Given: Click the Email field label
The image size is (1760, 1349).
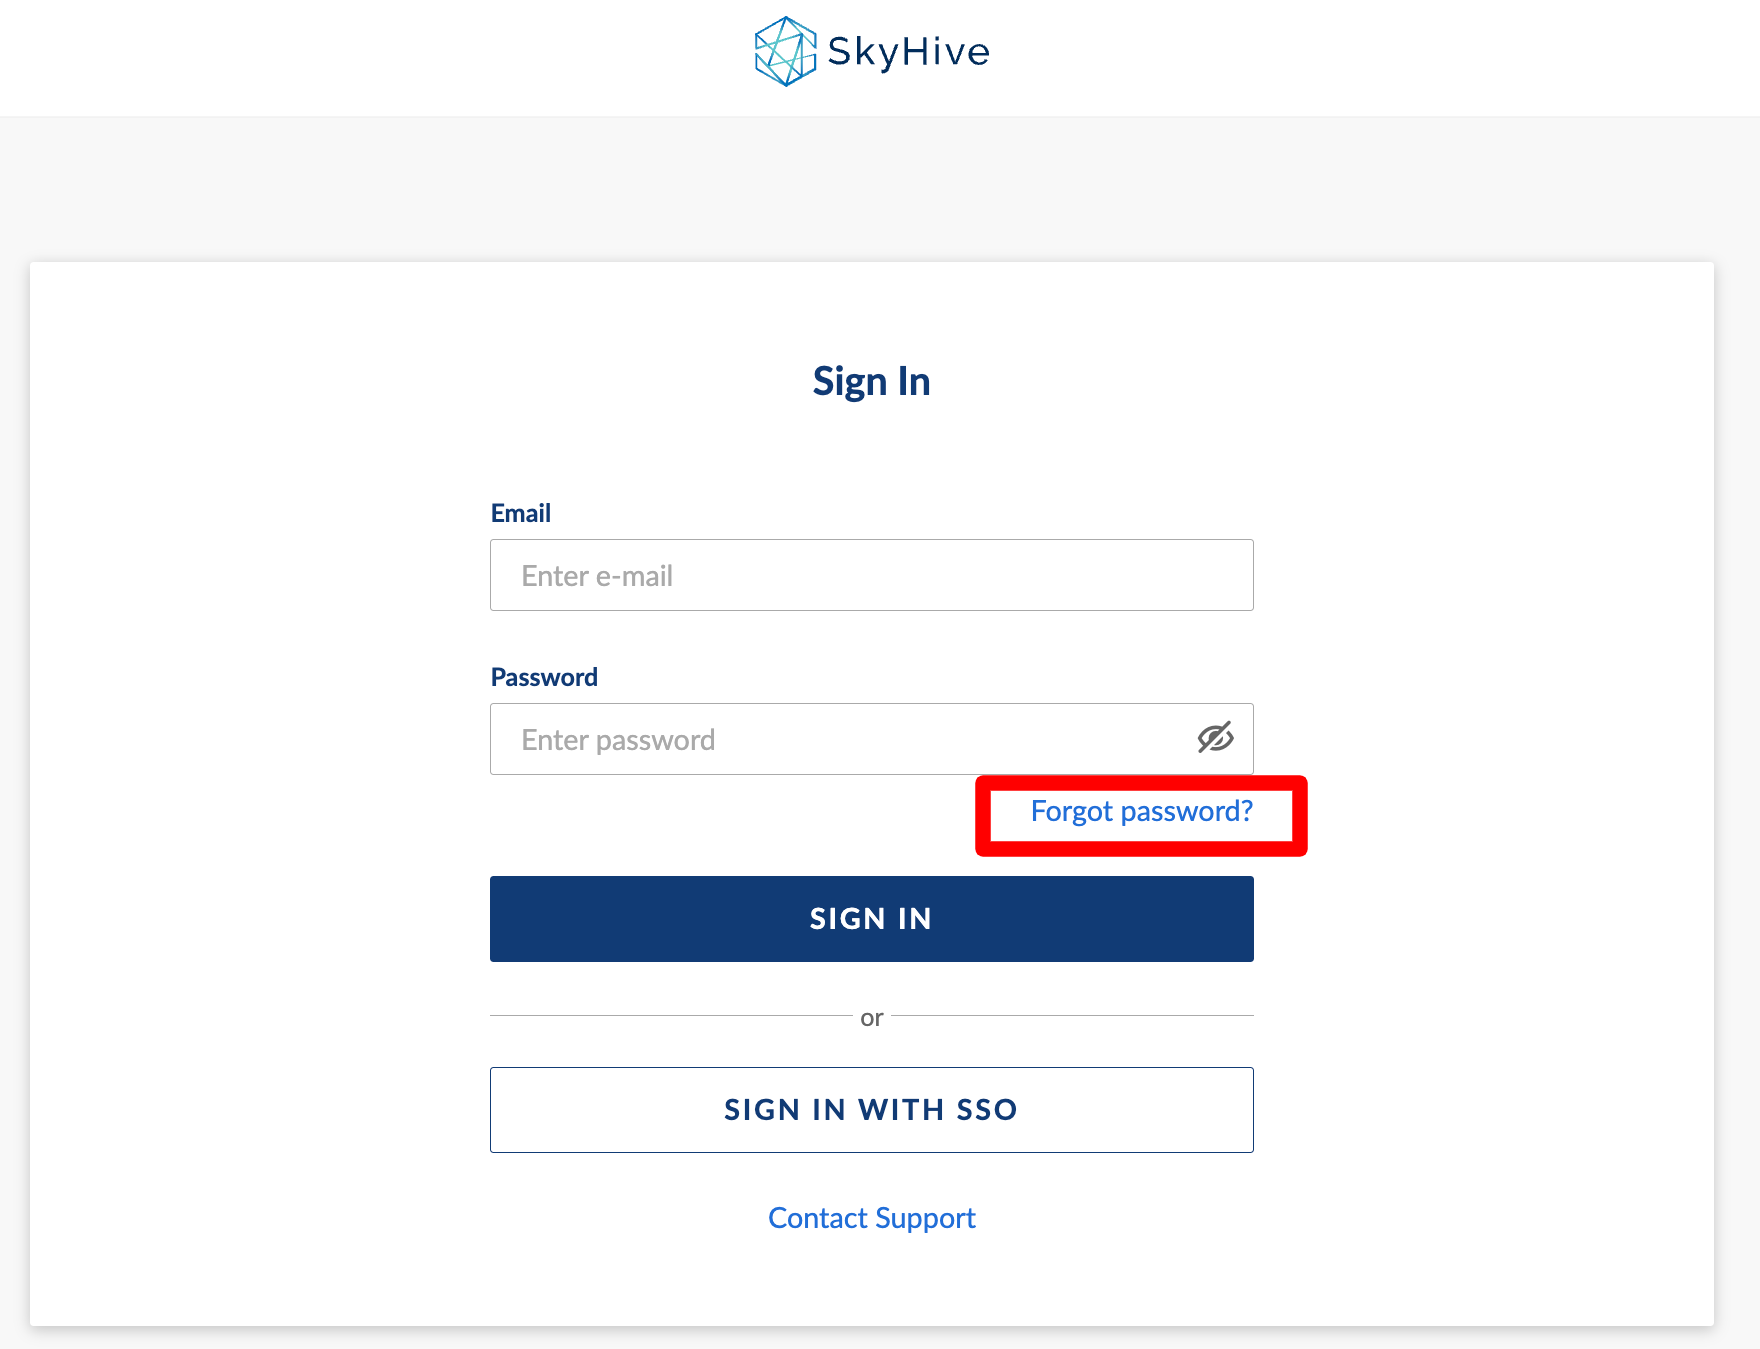Looking at the screenshot, I should [521, 513].
